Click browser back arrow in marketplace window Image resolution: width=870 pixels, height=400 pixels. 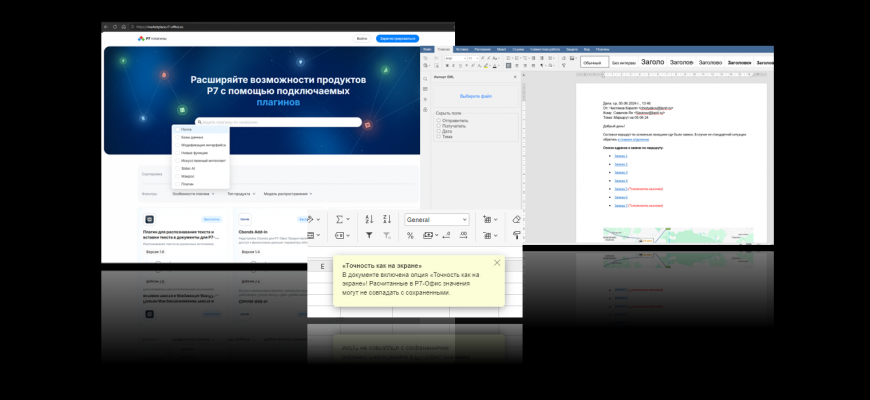[x=106, y=27]
